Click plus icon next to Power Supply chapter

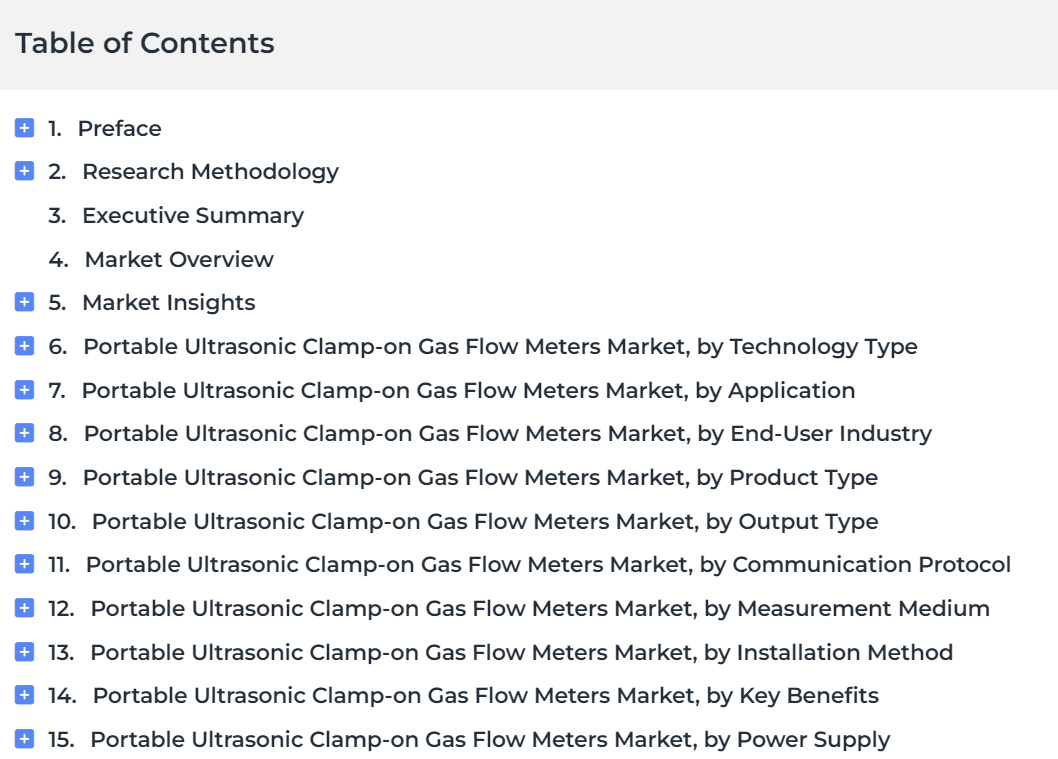pyautogui.click(x=24, y=739)
